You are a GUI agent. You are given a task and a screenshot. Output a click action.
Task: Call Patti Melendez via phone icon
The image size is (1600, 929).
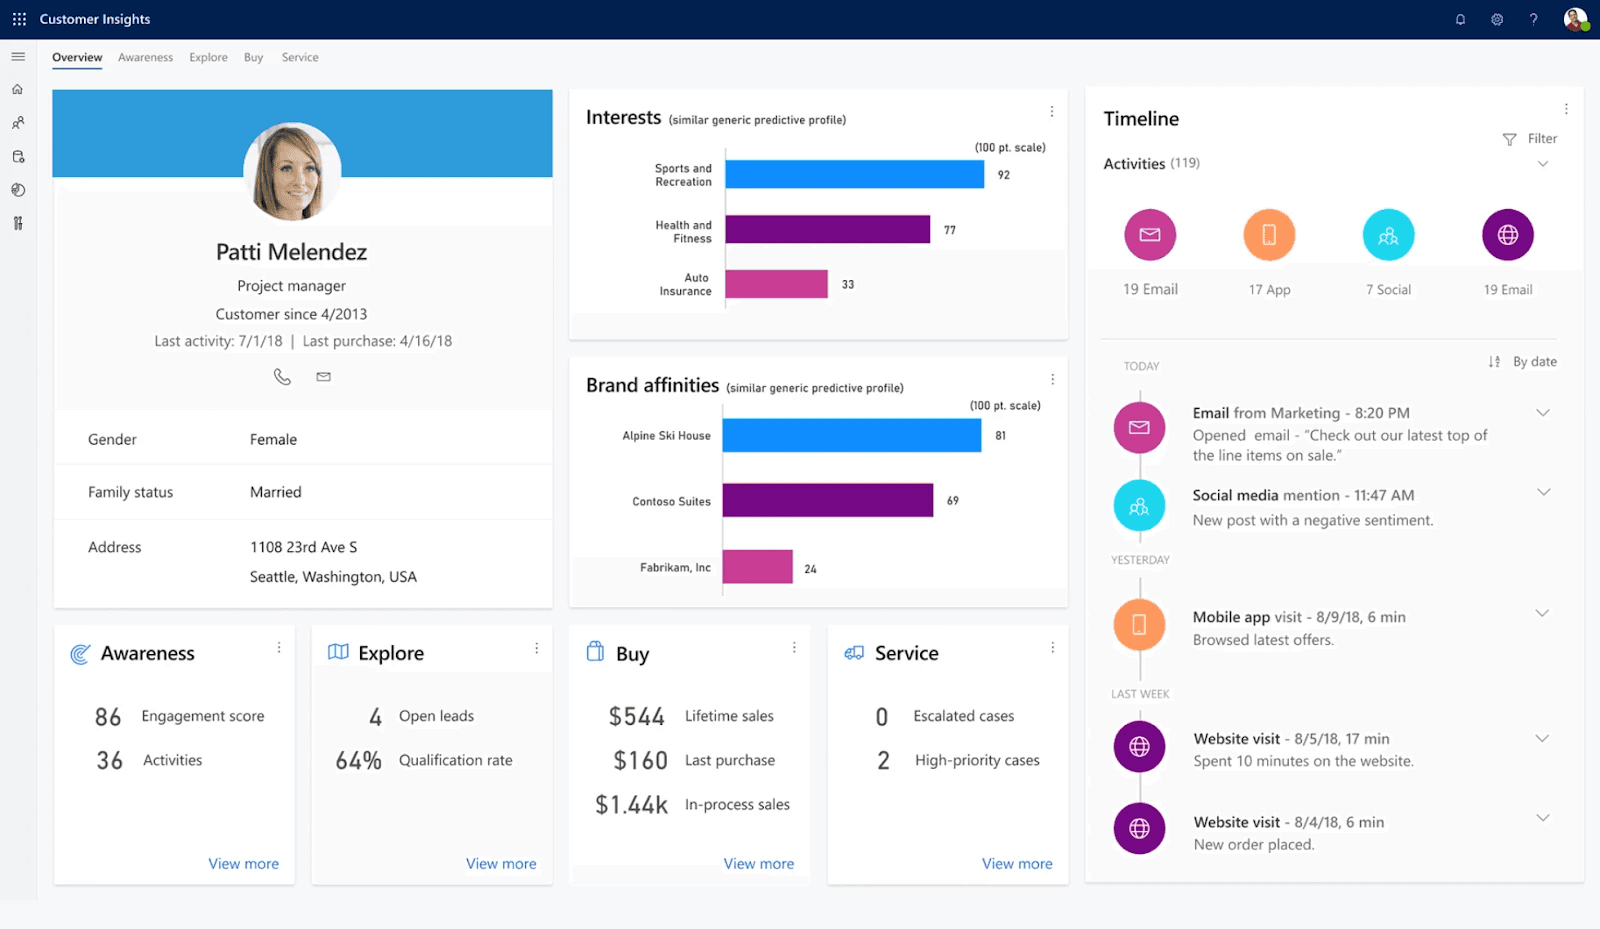pos(282,377)
